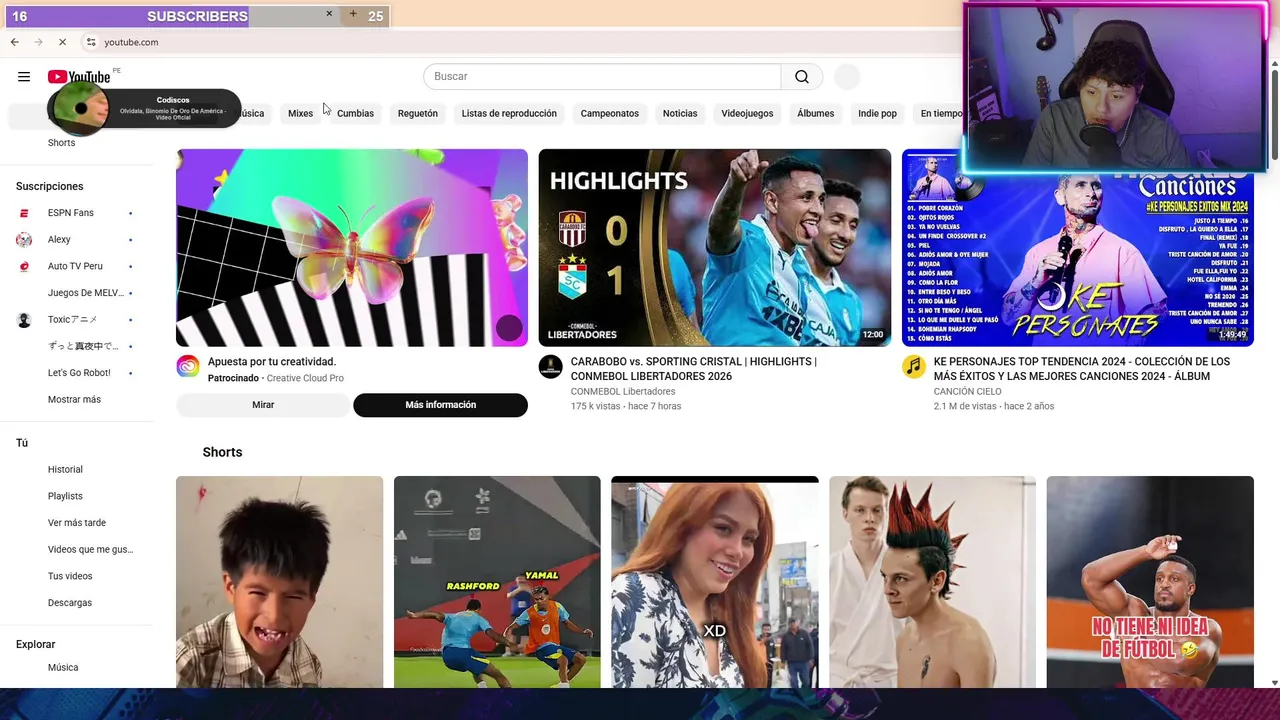
Task: Play KE Personajes Exitos Mix thumbnail
Action: pos(1078,248)
